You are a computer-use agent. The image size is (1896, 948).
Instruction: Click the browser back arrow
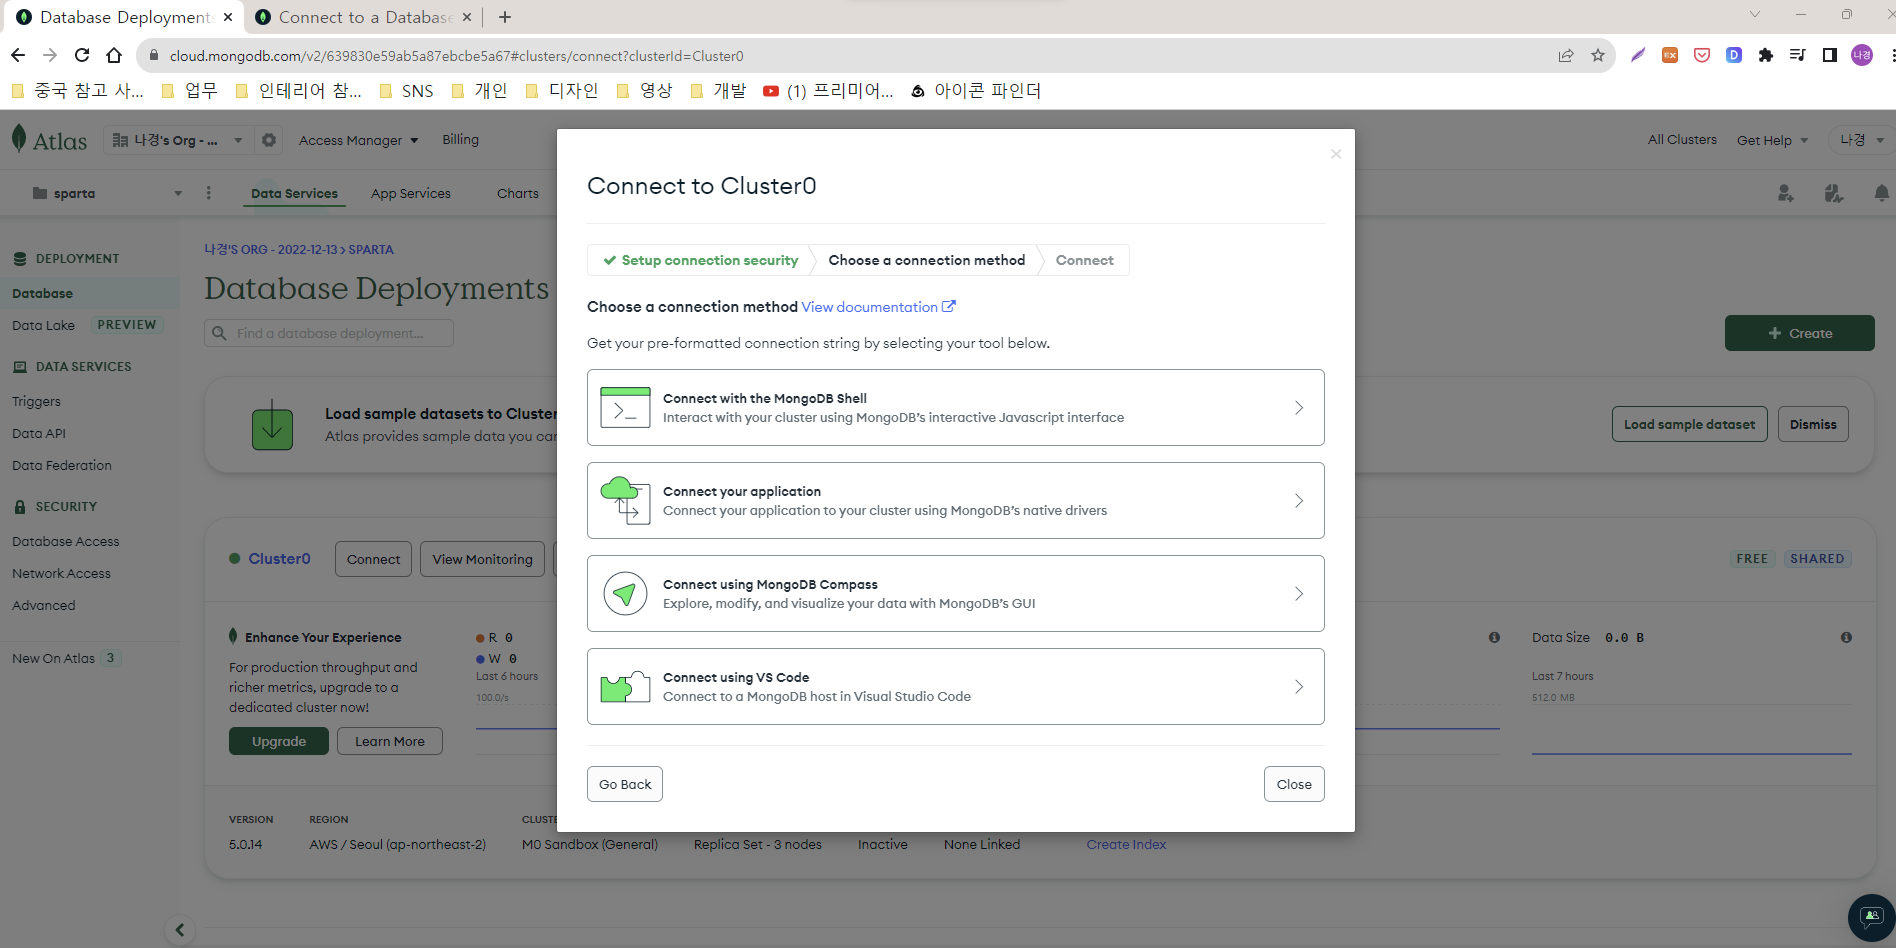pyautogui.click(x=18, y=55)
